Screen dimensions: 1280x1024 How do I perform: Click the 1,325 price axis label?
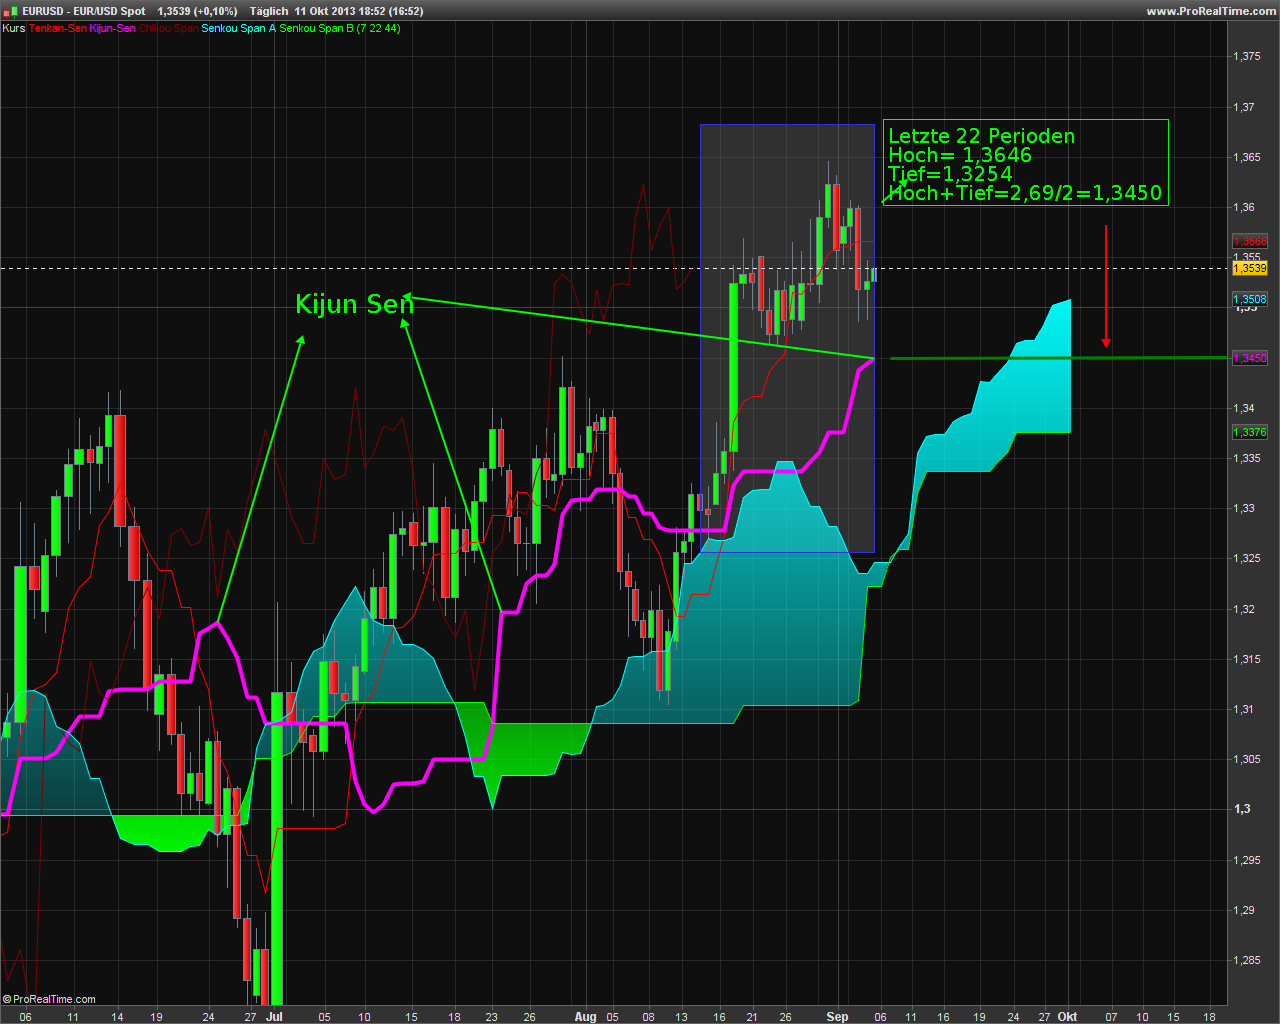[1247, 558]
